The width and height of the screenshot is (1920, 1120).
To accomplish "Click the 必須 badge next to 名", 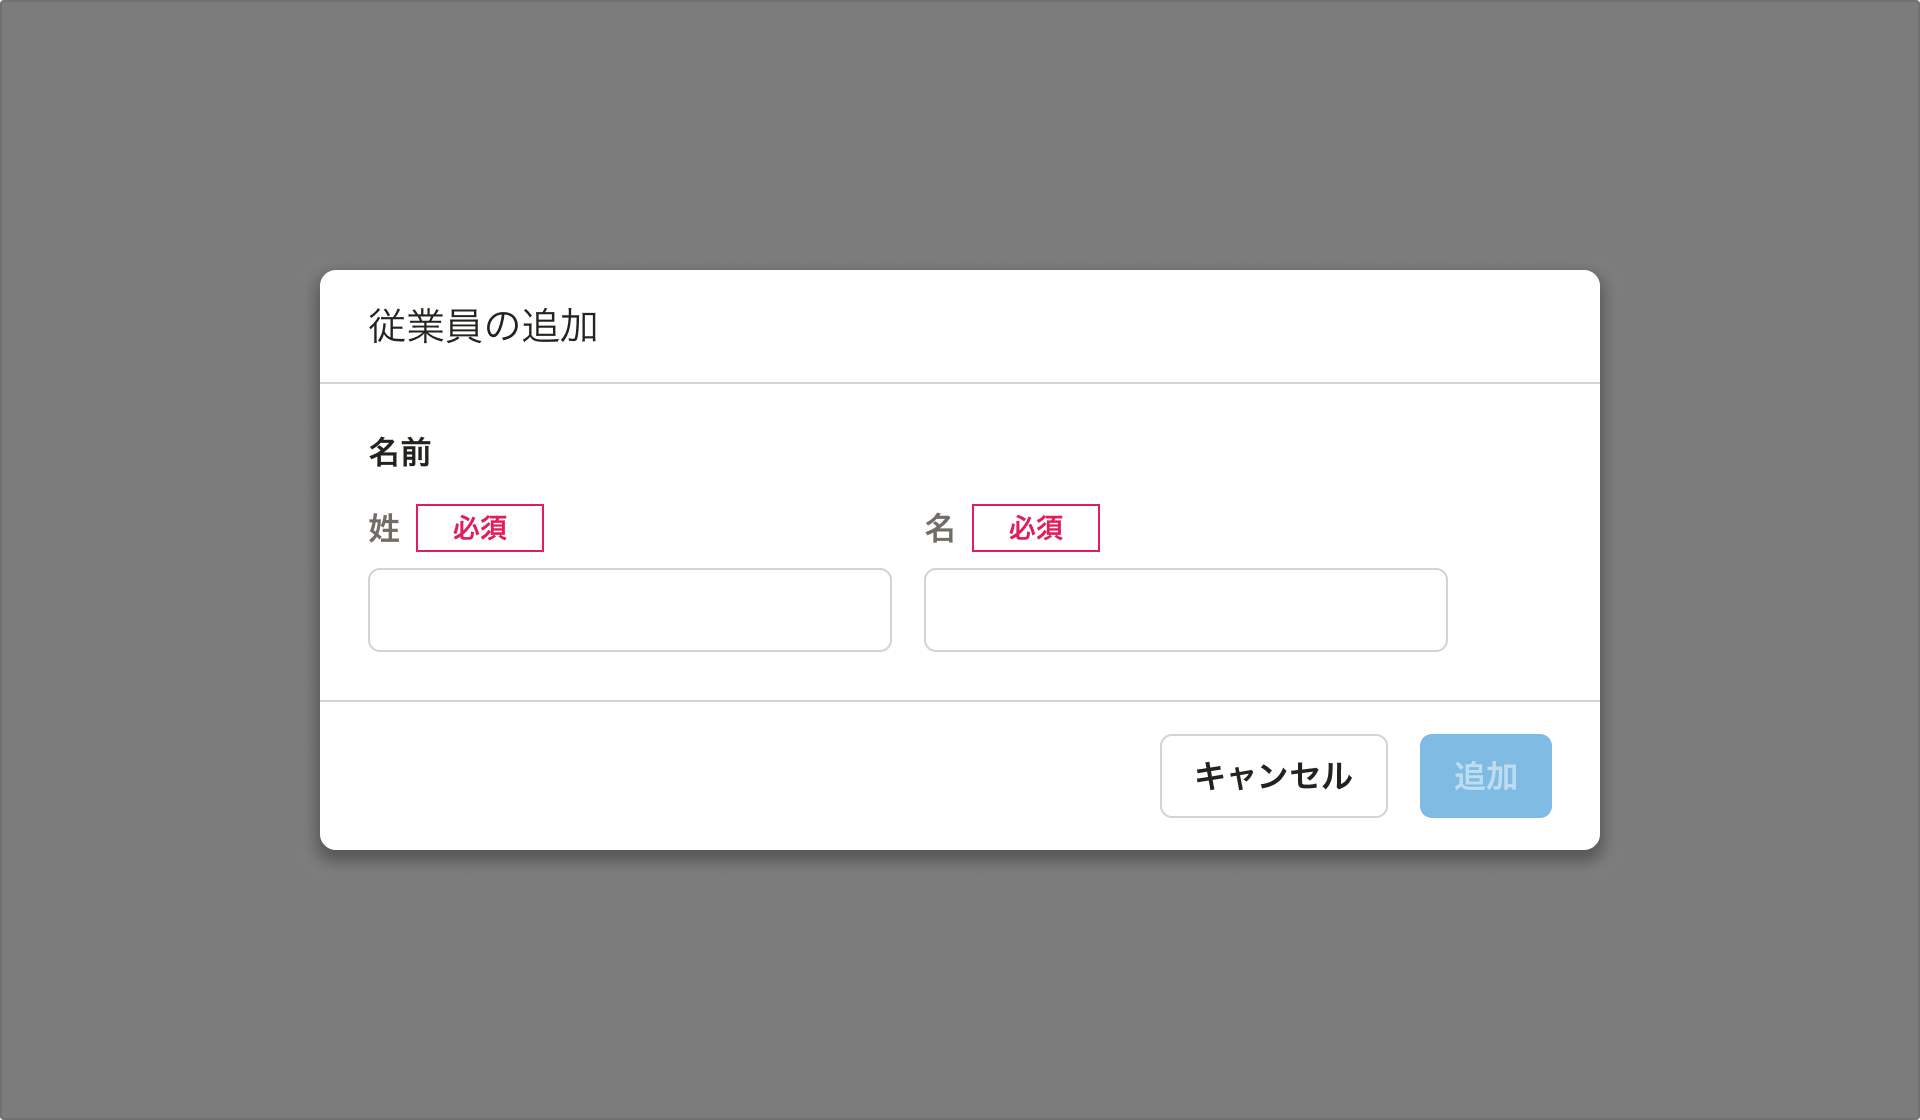I will (1035, 527).
